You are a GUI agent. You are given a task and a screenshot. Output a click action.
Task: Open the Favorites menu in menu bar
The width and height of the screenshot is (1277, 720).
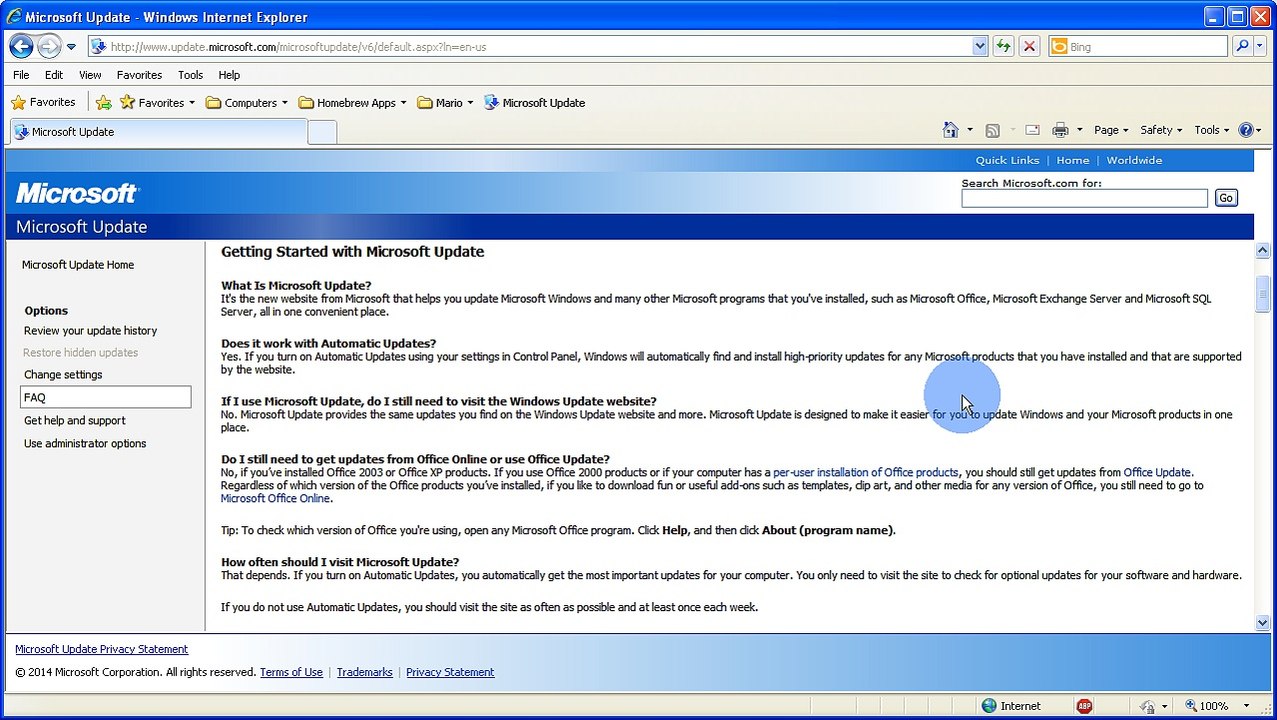(x=139, y=75)
